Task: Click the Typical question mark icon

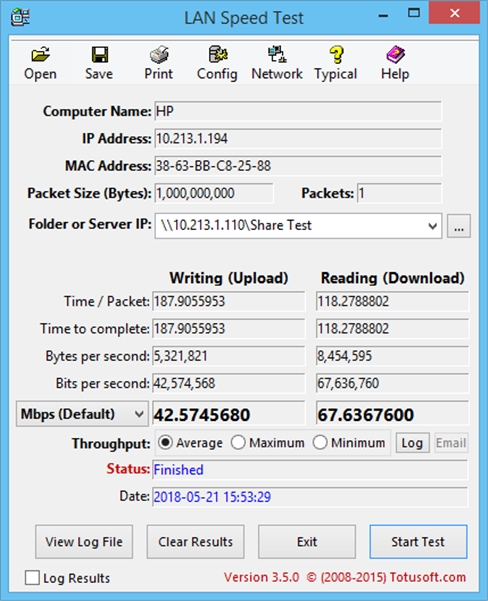Action: (336, 55)
